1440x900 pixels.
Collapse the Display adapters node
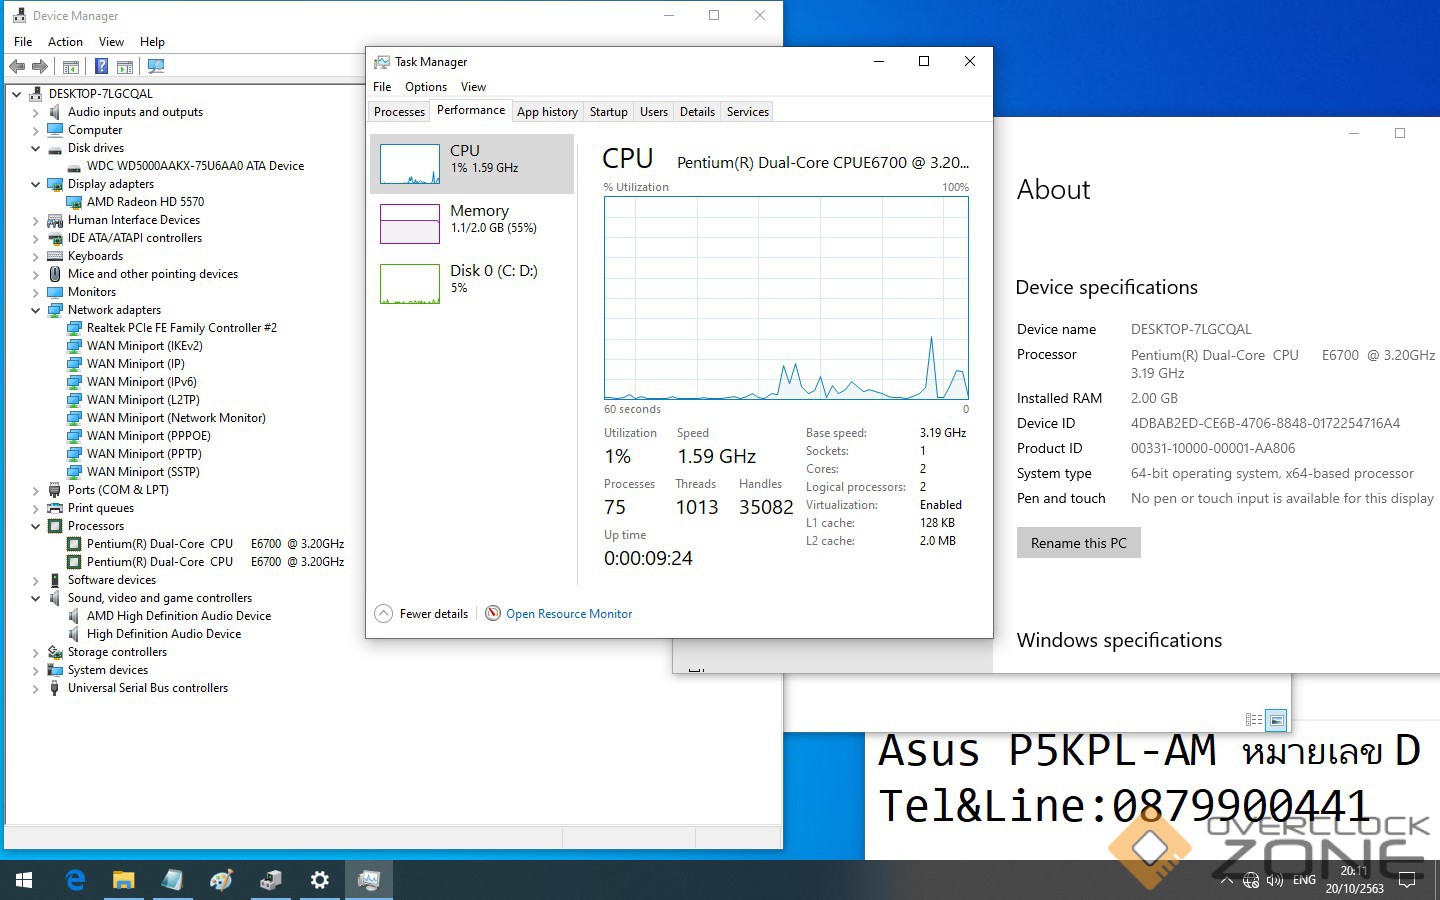(x=36, y=184)
